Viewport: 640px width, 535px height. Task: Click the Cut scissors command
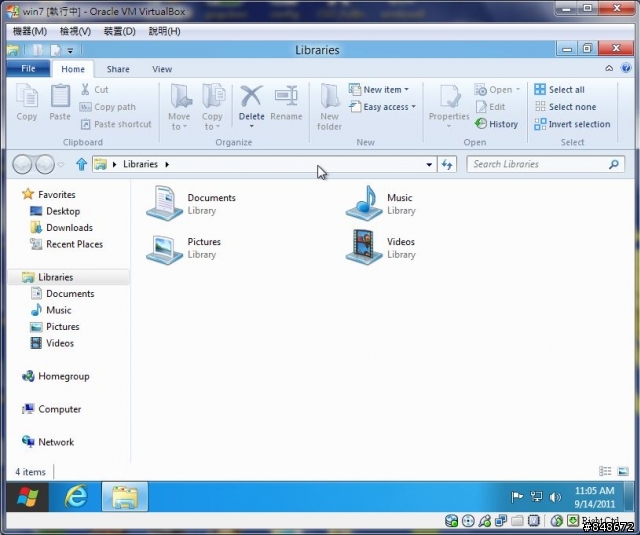click(95, 89)
